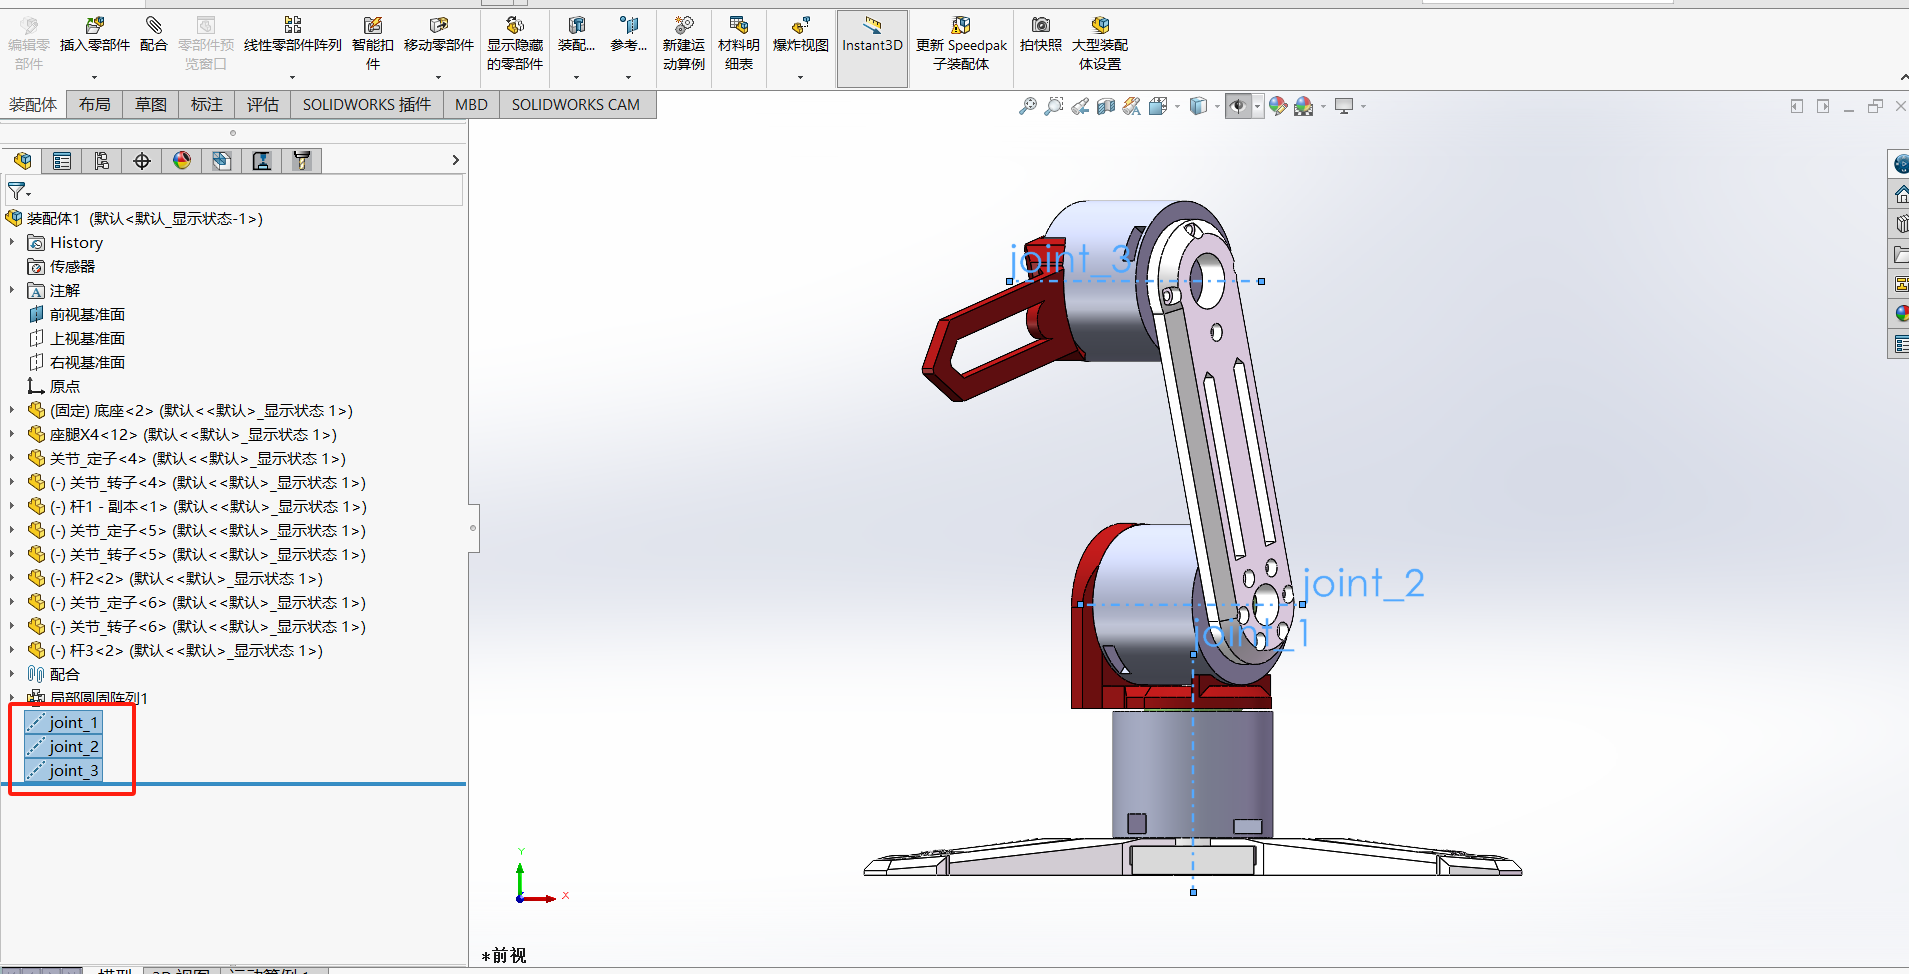
Task: Open the feature tree filter funnel
Action: point(18,191)
